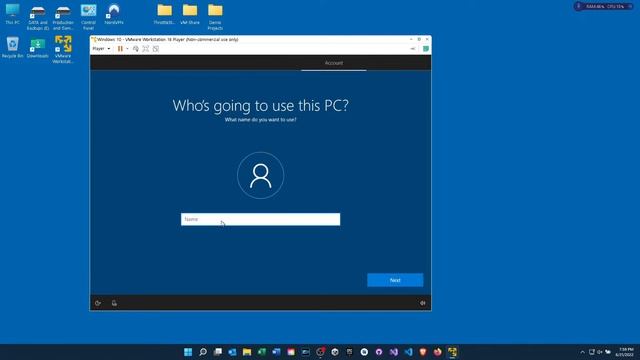Select VMware Workstation desktop shortcut
This screenshot has height=360, width=640.
(x=63, y=50)
